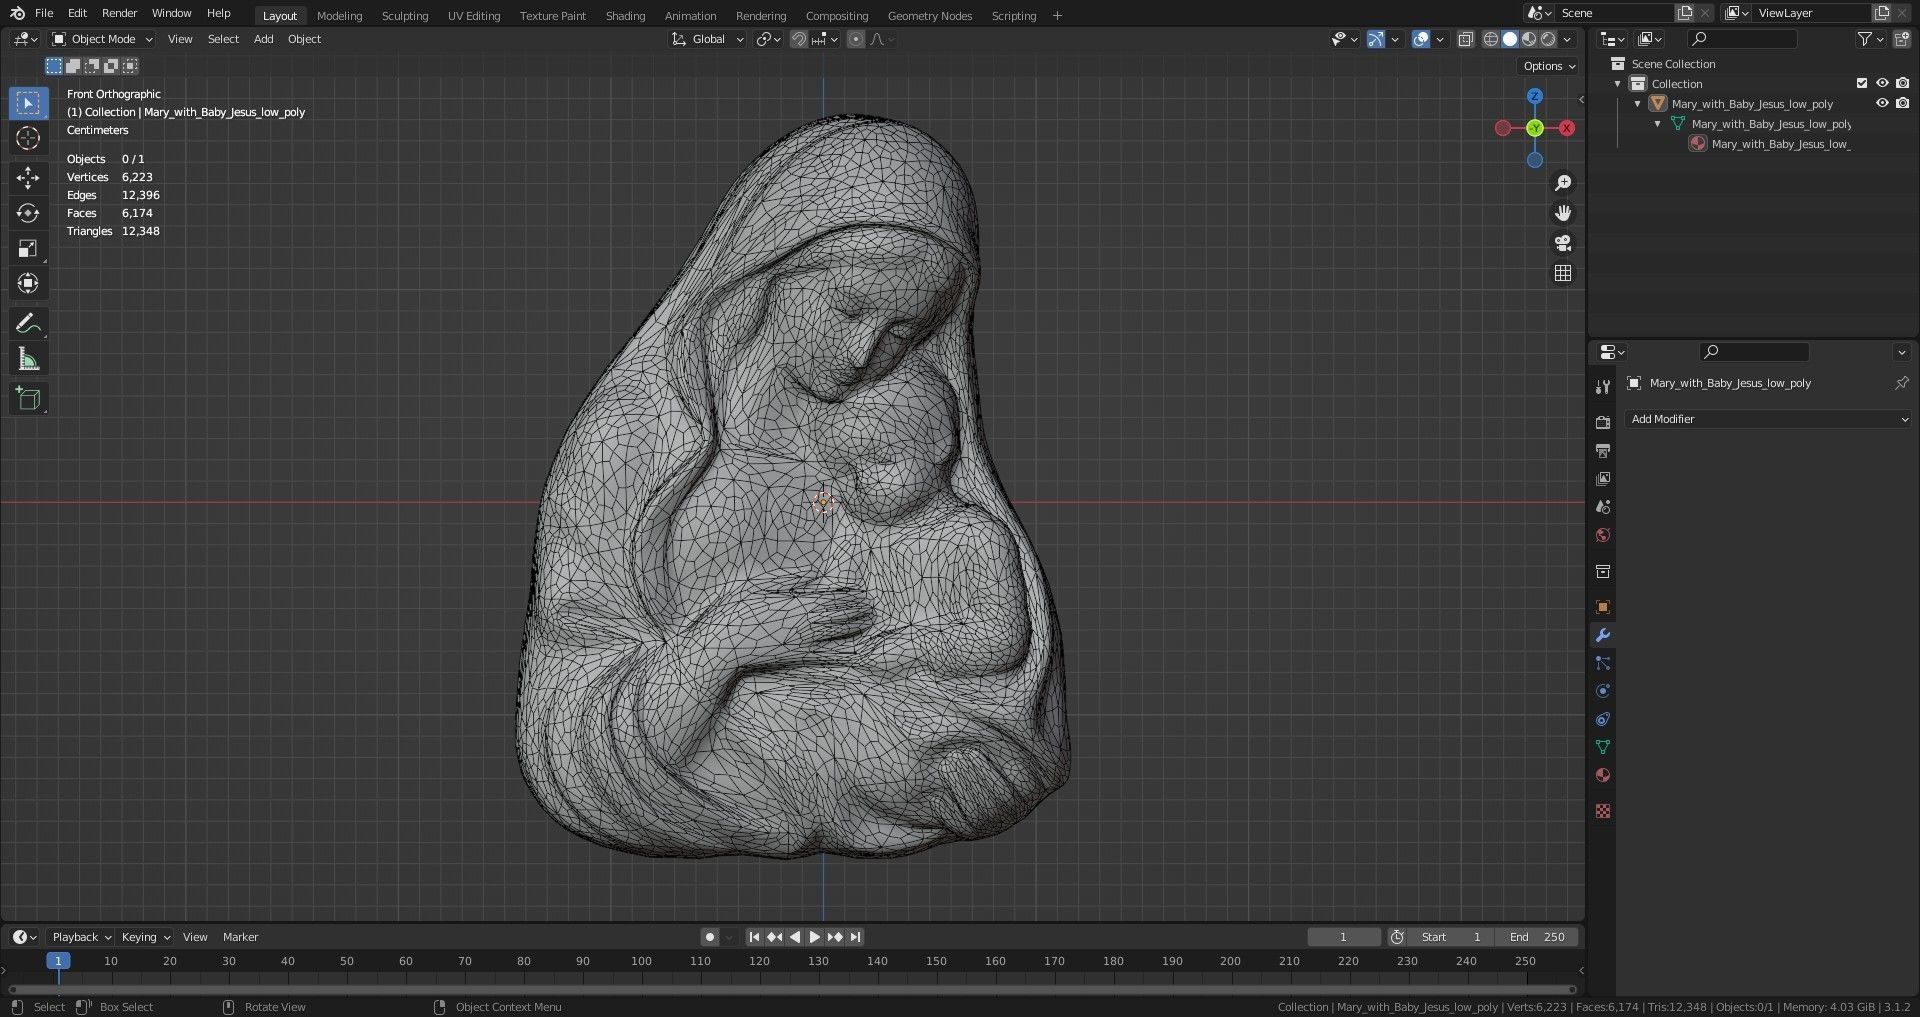Select the Move tool
The height and width of the screenshot is (1017, 1920).
tap(28, 178)
